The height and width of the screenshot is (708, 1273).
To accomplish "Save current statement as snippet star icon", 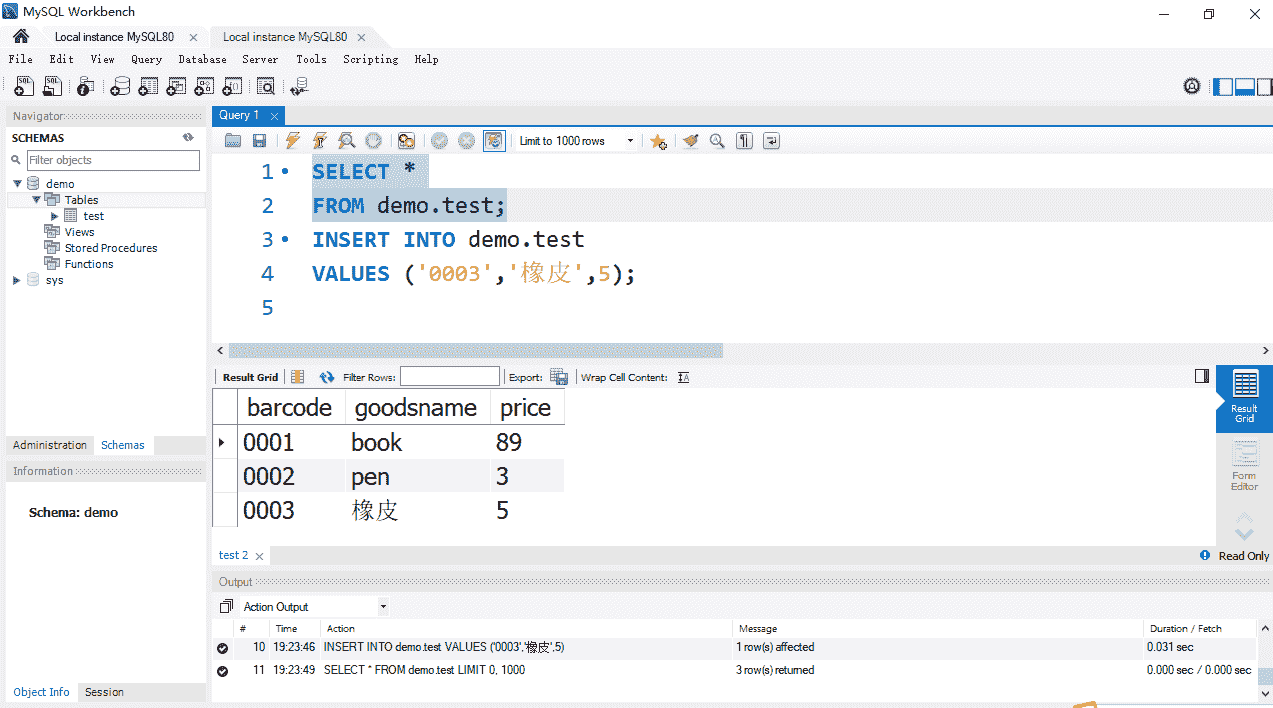I will click(x=657, y=141).
